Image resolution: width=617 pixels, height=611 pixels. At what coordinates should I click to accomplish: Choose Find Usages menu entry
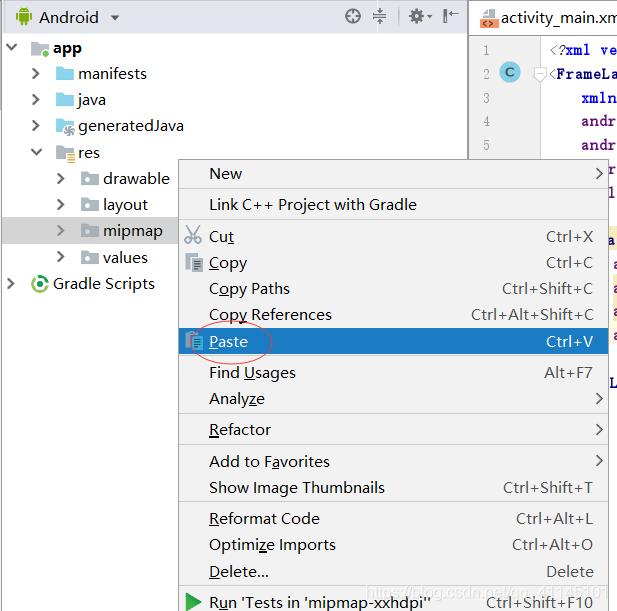pos(393,373)
